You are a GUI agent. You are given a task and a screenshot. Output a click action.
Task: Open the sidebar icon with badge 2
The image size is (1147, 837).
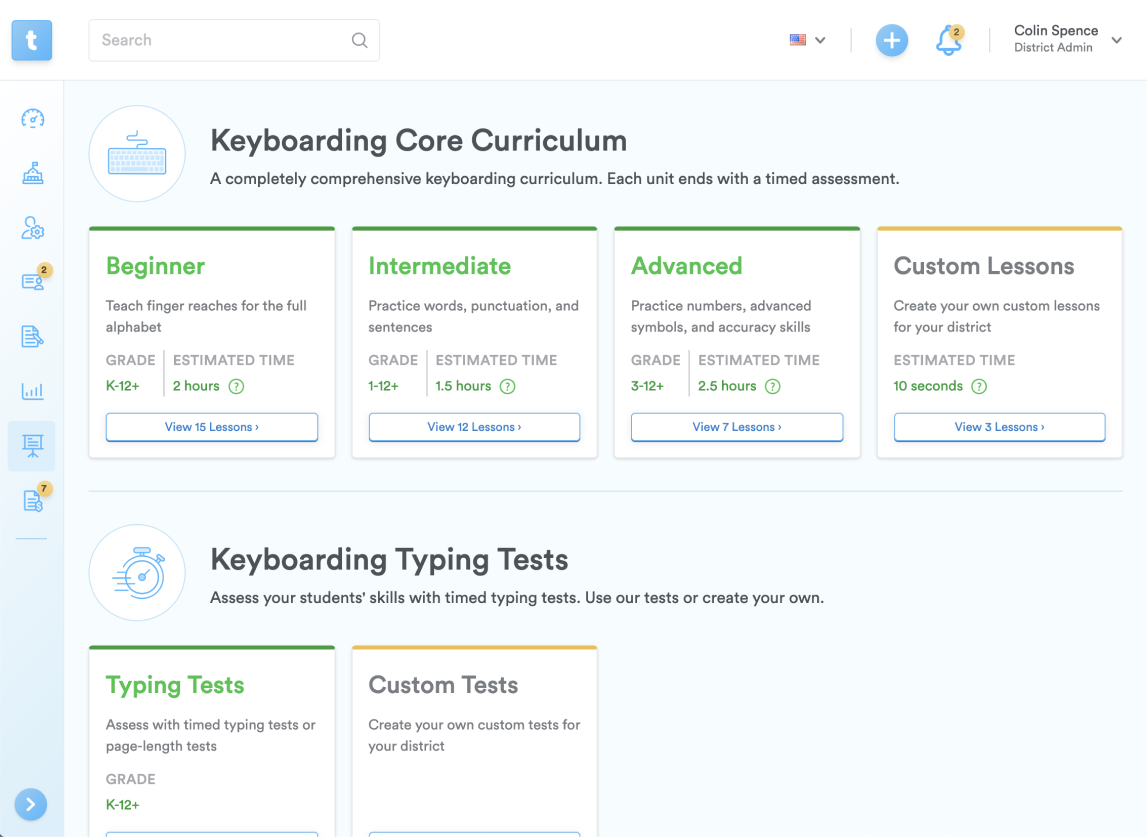pos(32,281)
